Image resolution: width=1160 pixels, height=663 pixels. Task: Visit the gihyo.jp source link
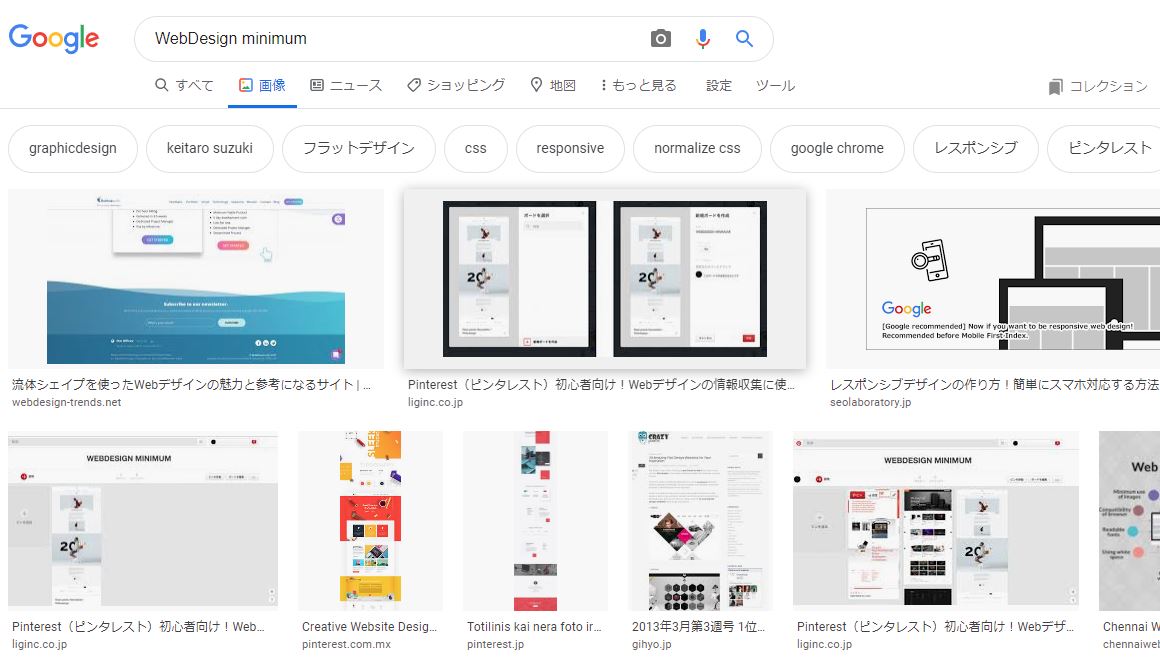pos(652,645)
